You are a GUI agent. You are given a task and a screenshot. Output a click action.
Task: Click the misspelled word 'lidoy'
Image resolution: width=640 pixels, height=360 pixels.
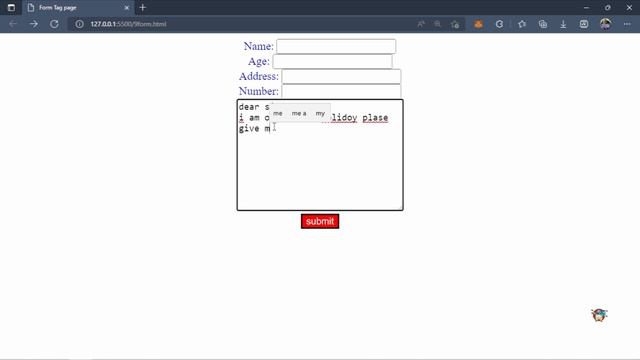(x=344, y=118)
